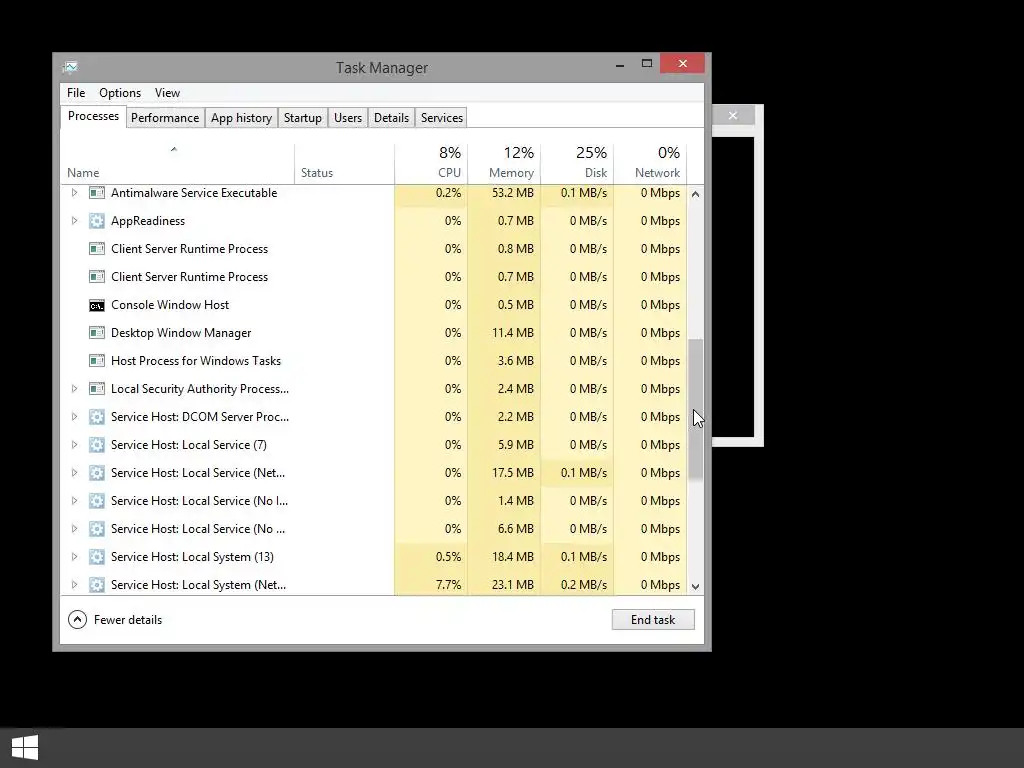Expand Service Host: Local Service (Net...
The width and height of the screenshot is (1024, 768).
coord(74,473)
